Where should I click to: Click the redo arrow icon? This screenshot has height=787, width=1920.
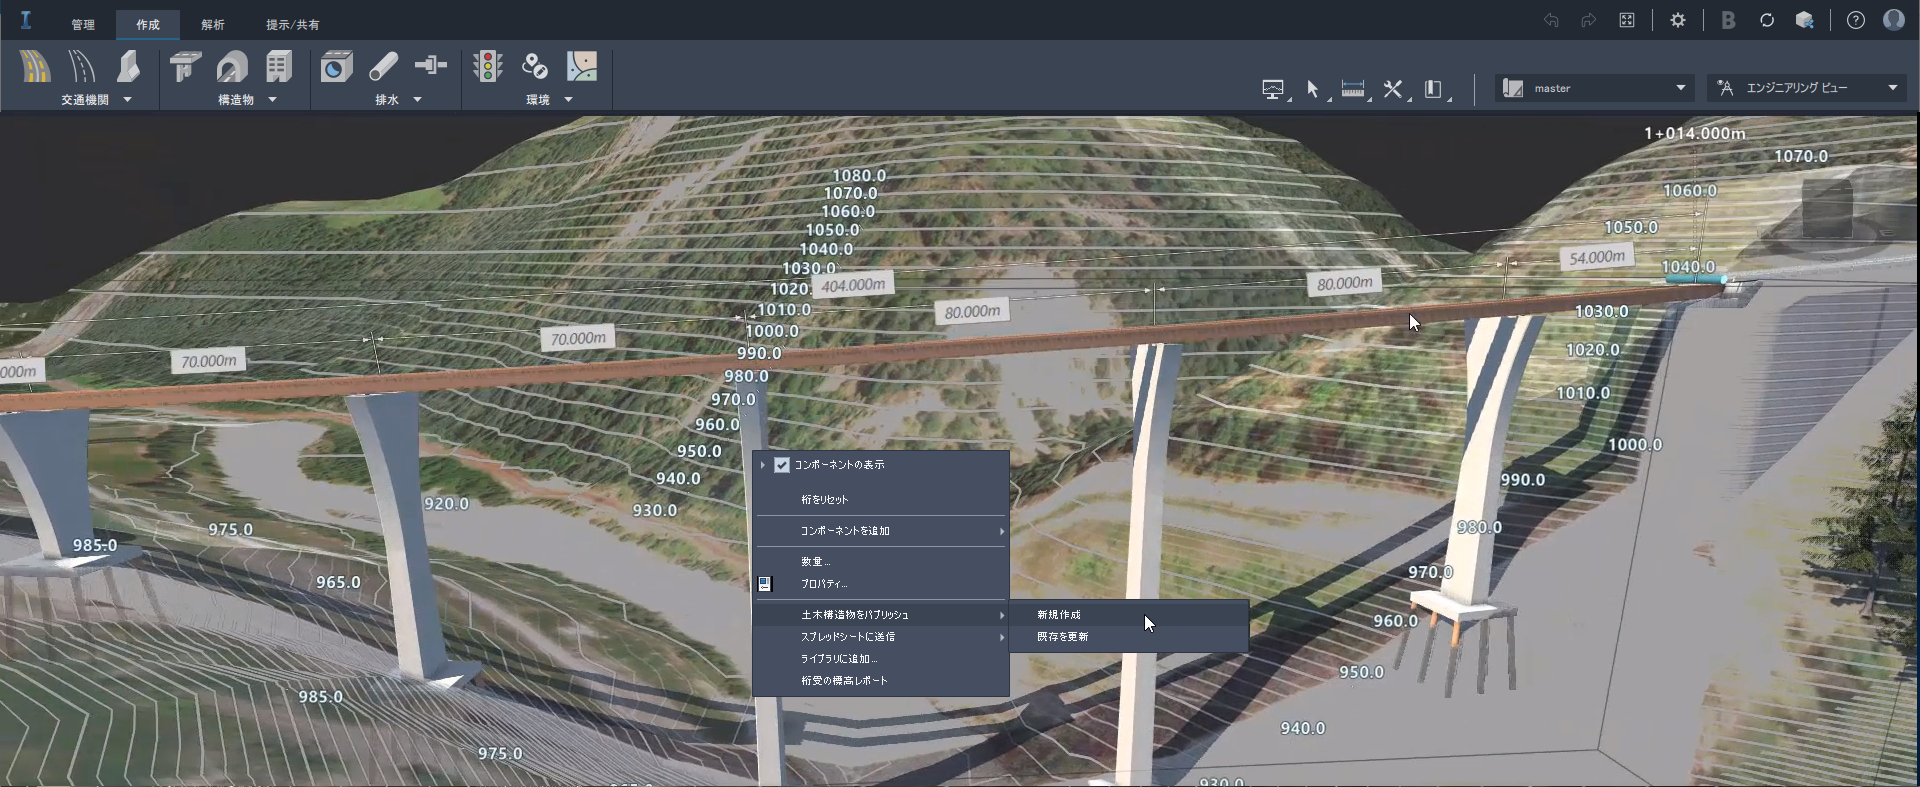pyautogui.click(x=1588, y=20)
